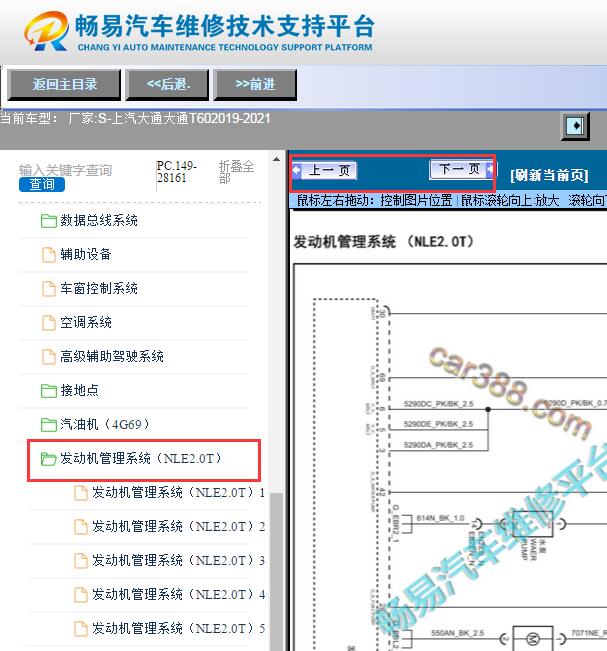The width and height of the screenshot is (607, 651).
Task: Click the folder icon beside 接地点
Action: 49,391
